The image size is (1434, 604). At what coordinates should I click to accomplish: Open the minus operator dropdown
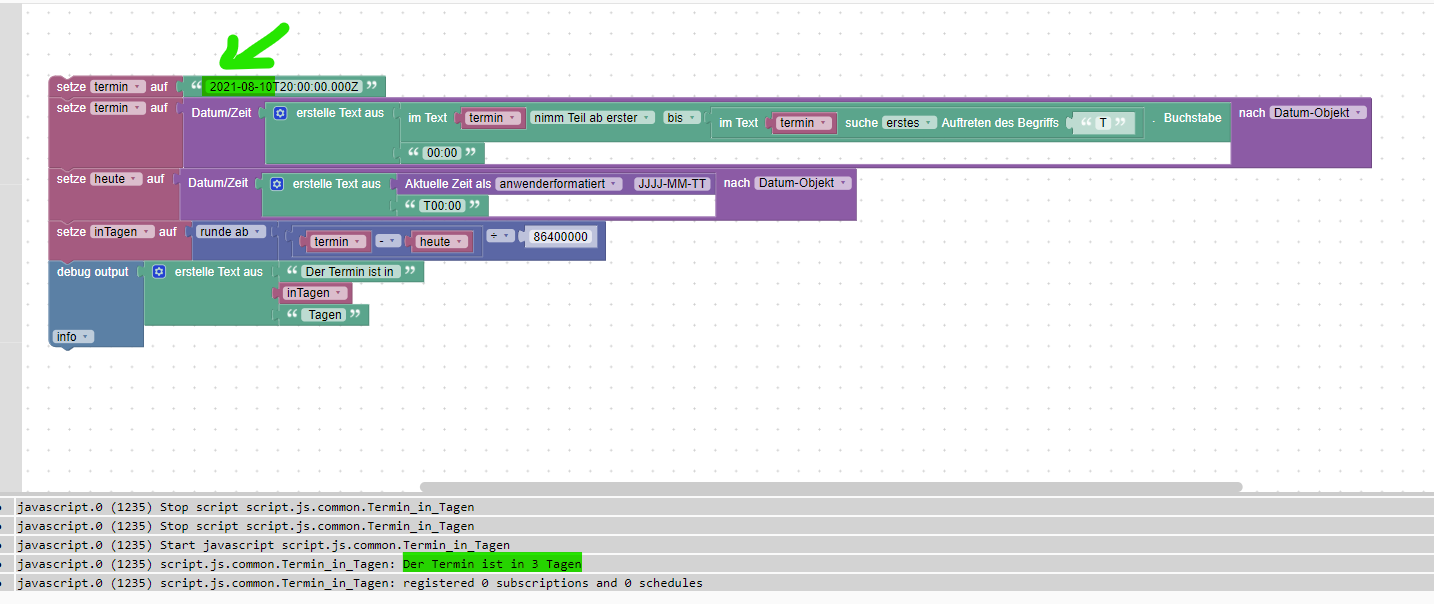(x=387, y=242)
